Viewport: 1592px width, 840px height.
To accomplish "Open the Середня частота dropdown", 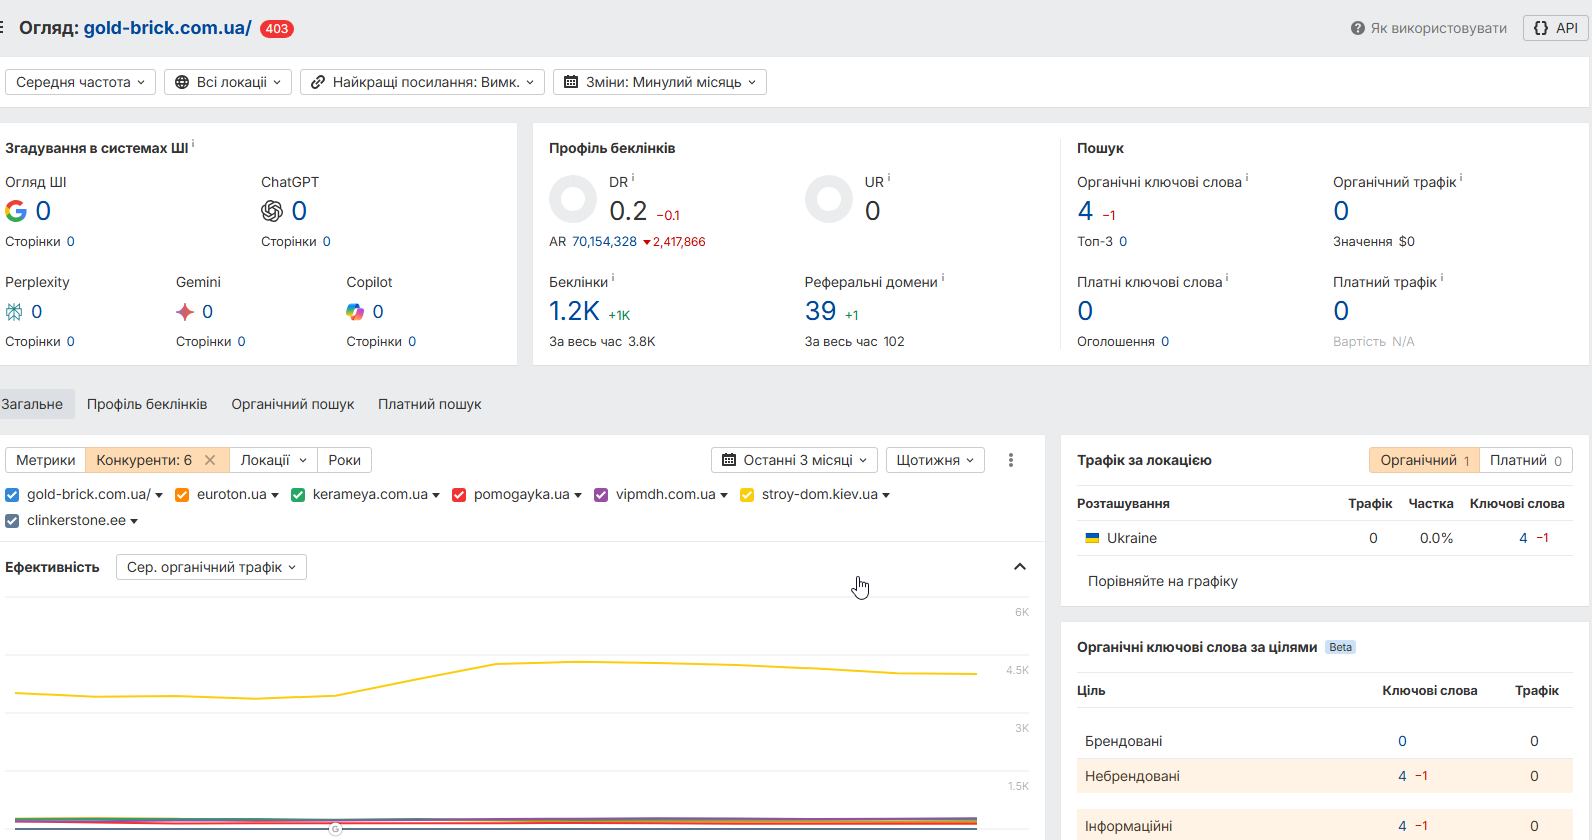I will pyautogui.click(x=80, y=82).
